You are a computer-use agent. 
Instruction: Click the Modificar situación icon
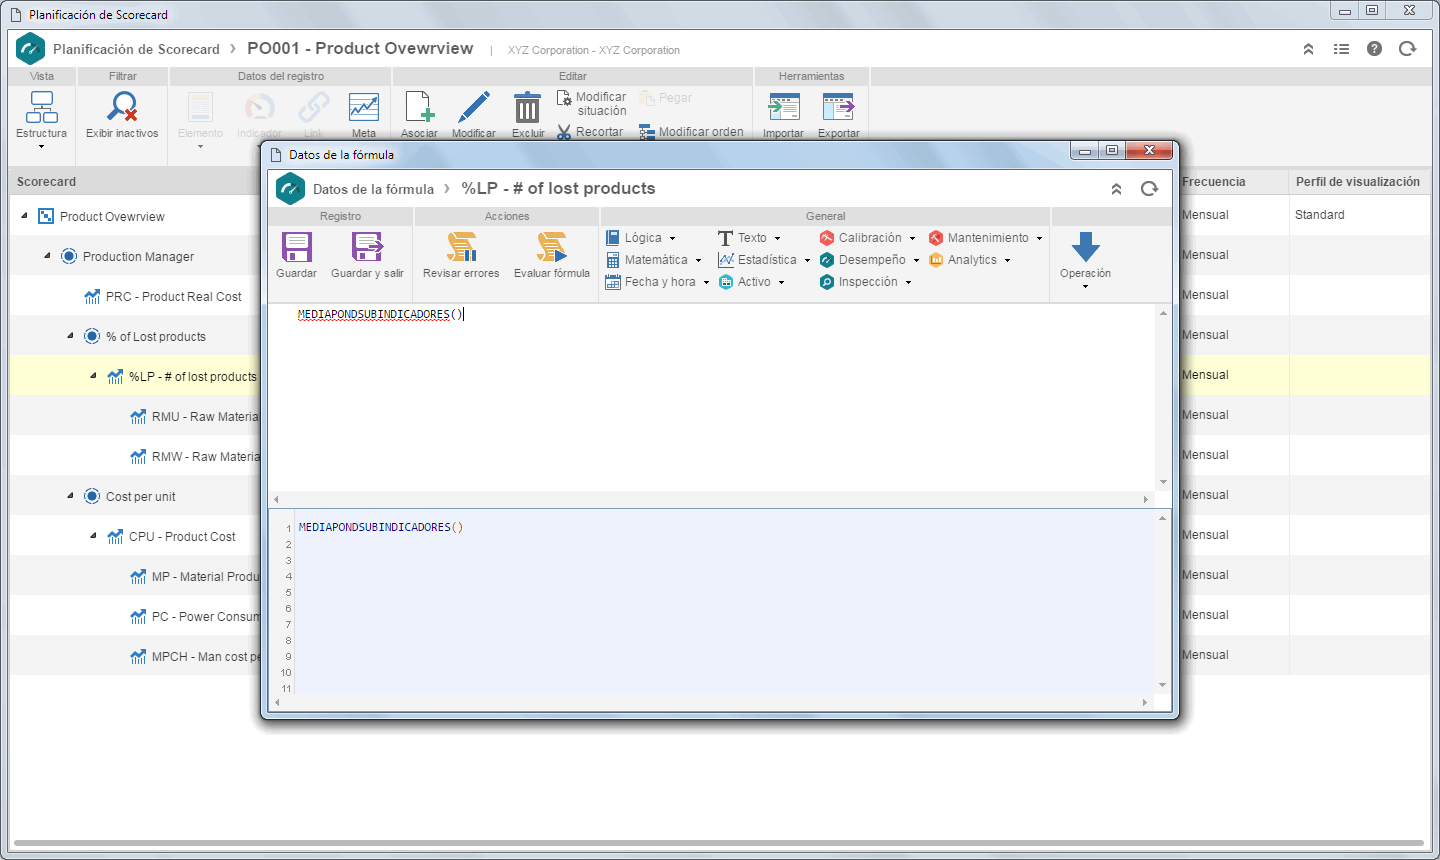coord(564,98)
